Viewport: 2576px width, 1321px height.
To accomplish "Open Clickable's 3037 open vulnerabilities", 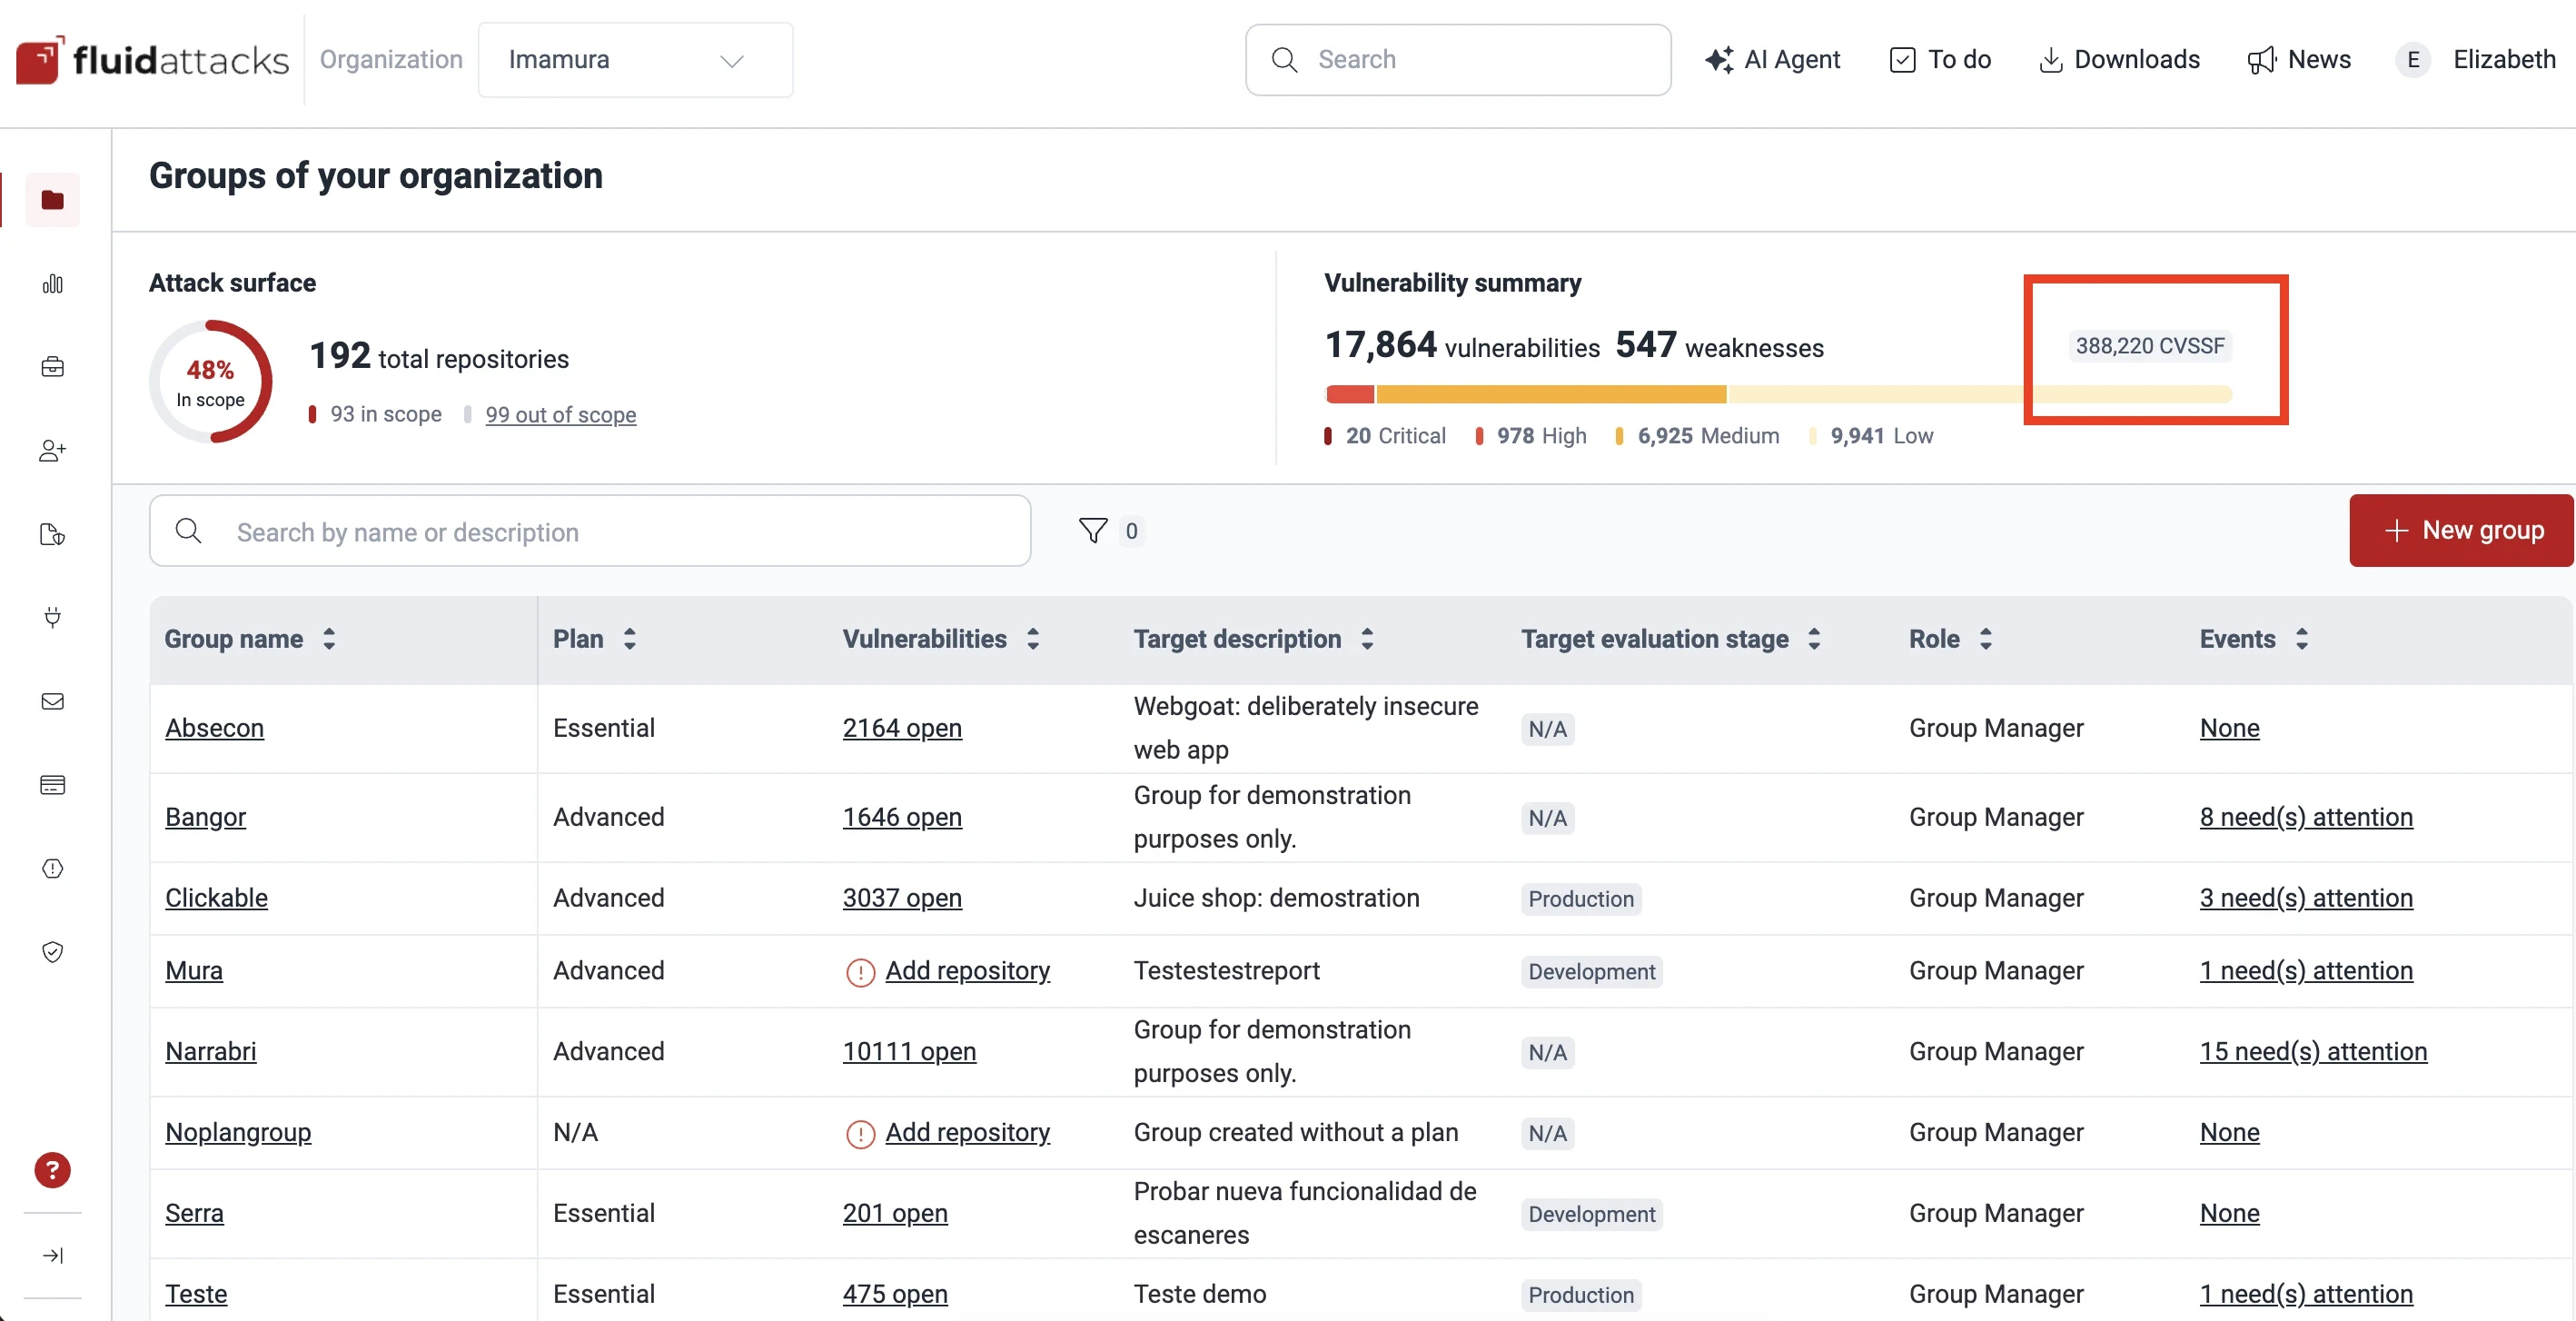I will click(x=902, y=898).
